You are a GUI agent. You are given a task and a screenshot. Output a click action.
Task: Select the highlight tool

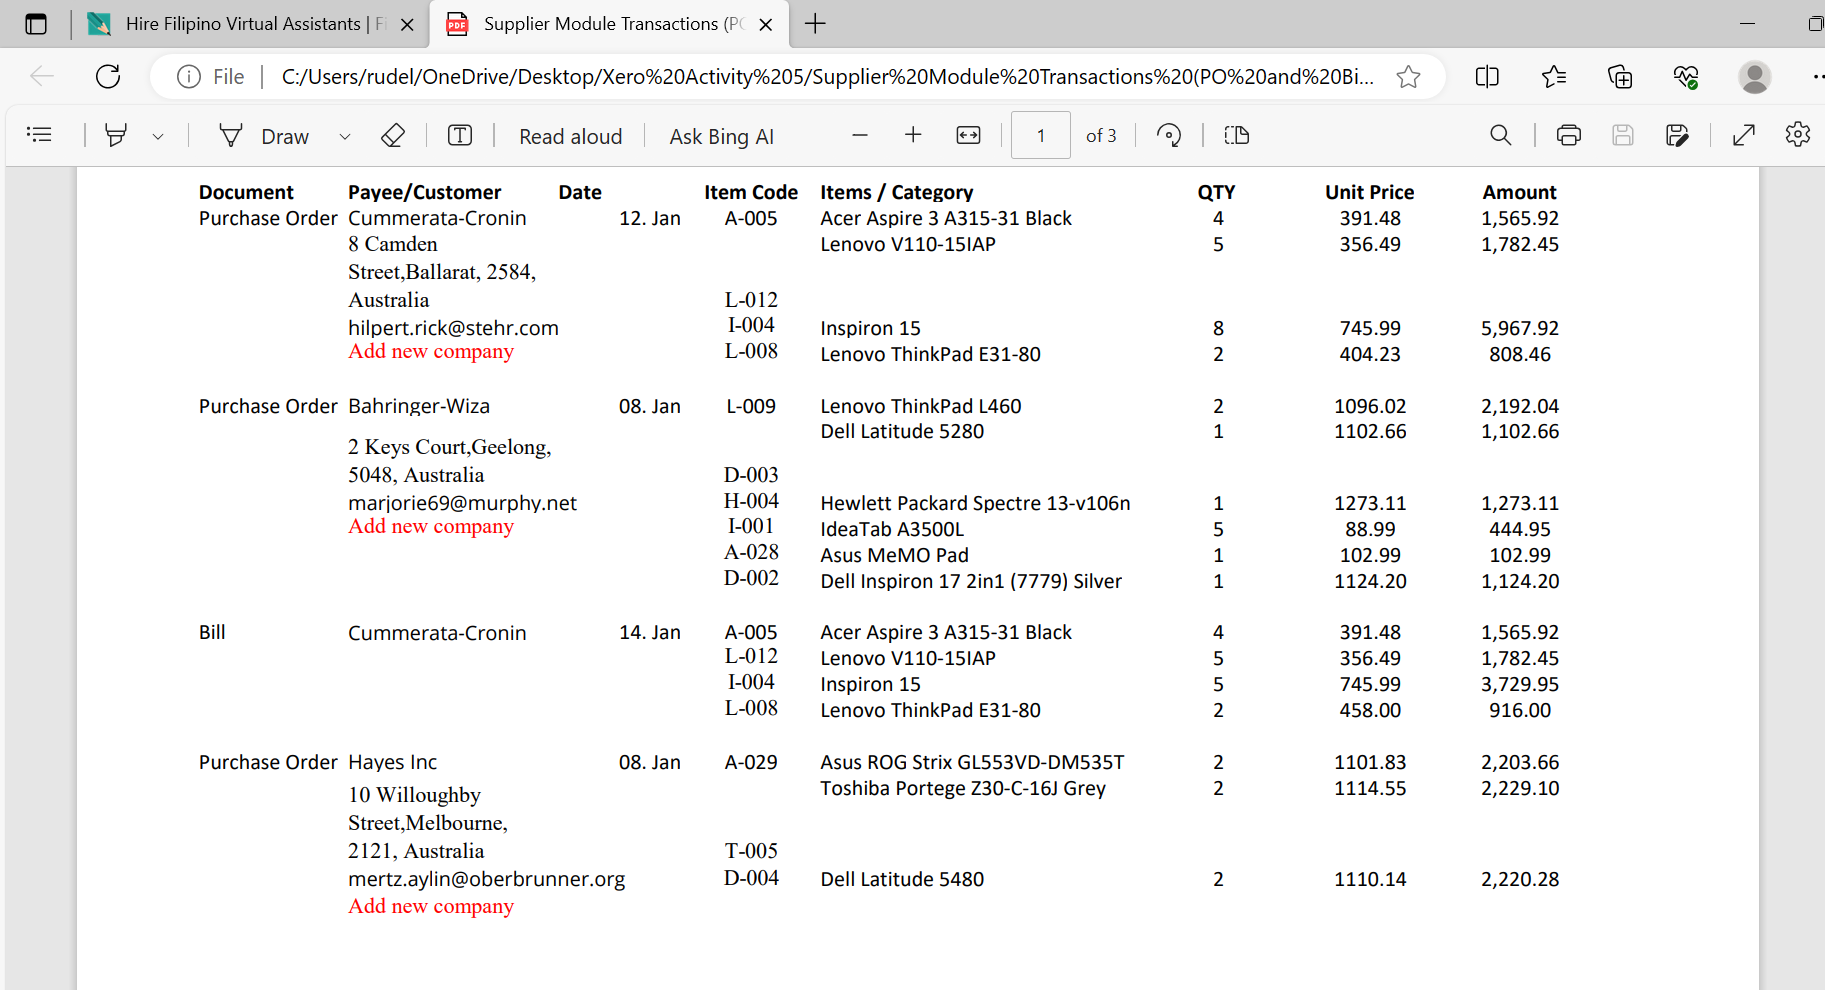[116, 135]
